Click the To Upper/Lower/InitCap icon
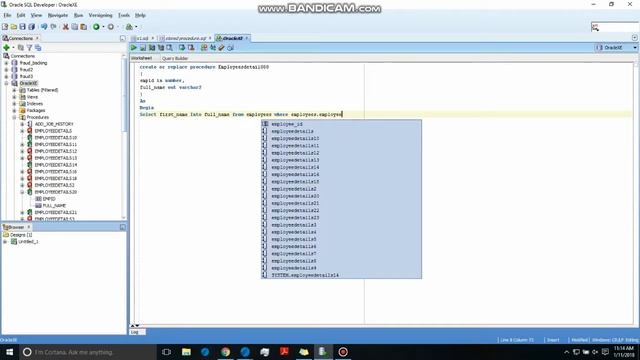 pos(213,48)
